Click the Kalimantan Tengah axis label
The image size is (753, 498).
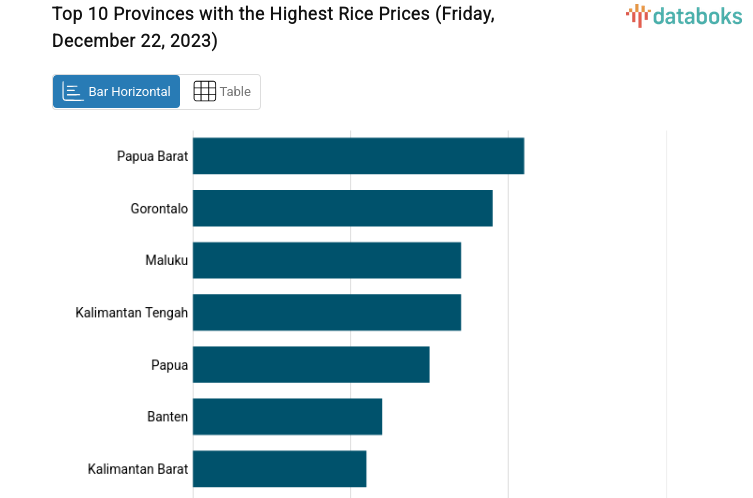point(131,312)
